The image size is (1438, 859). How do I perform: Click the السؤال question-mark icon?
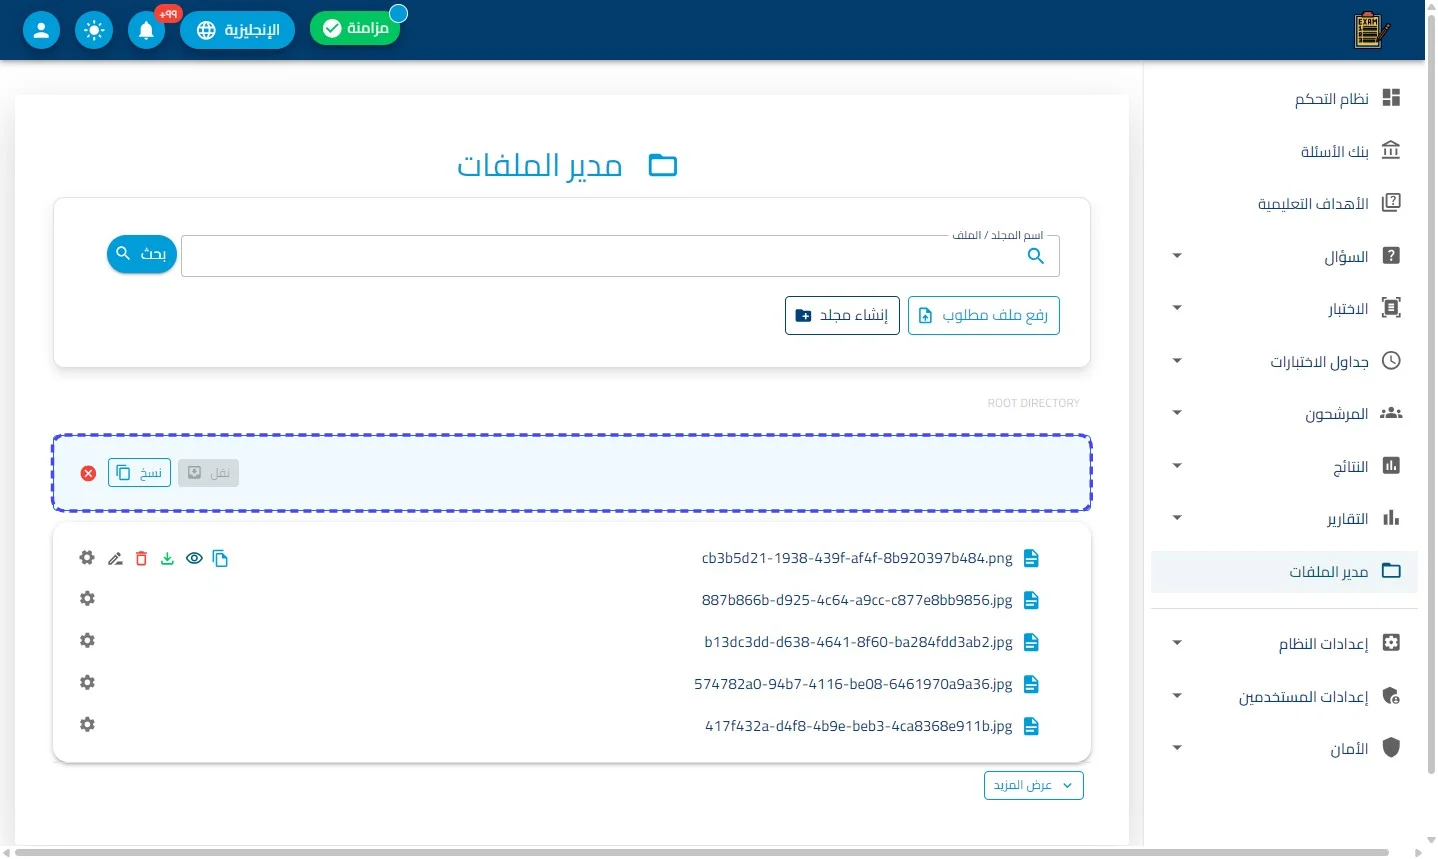(x=1391, y=256)
